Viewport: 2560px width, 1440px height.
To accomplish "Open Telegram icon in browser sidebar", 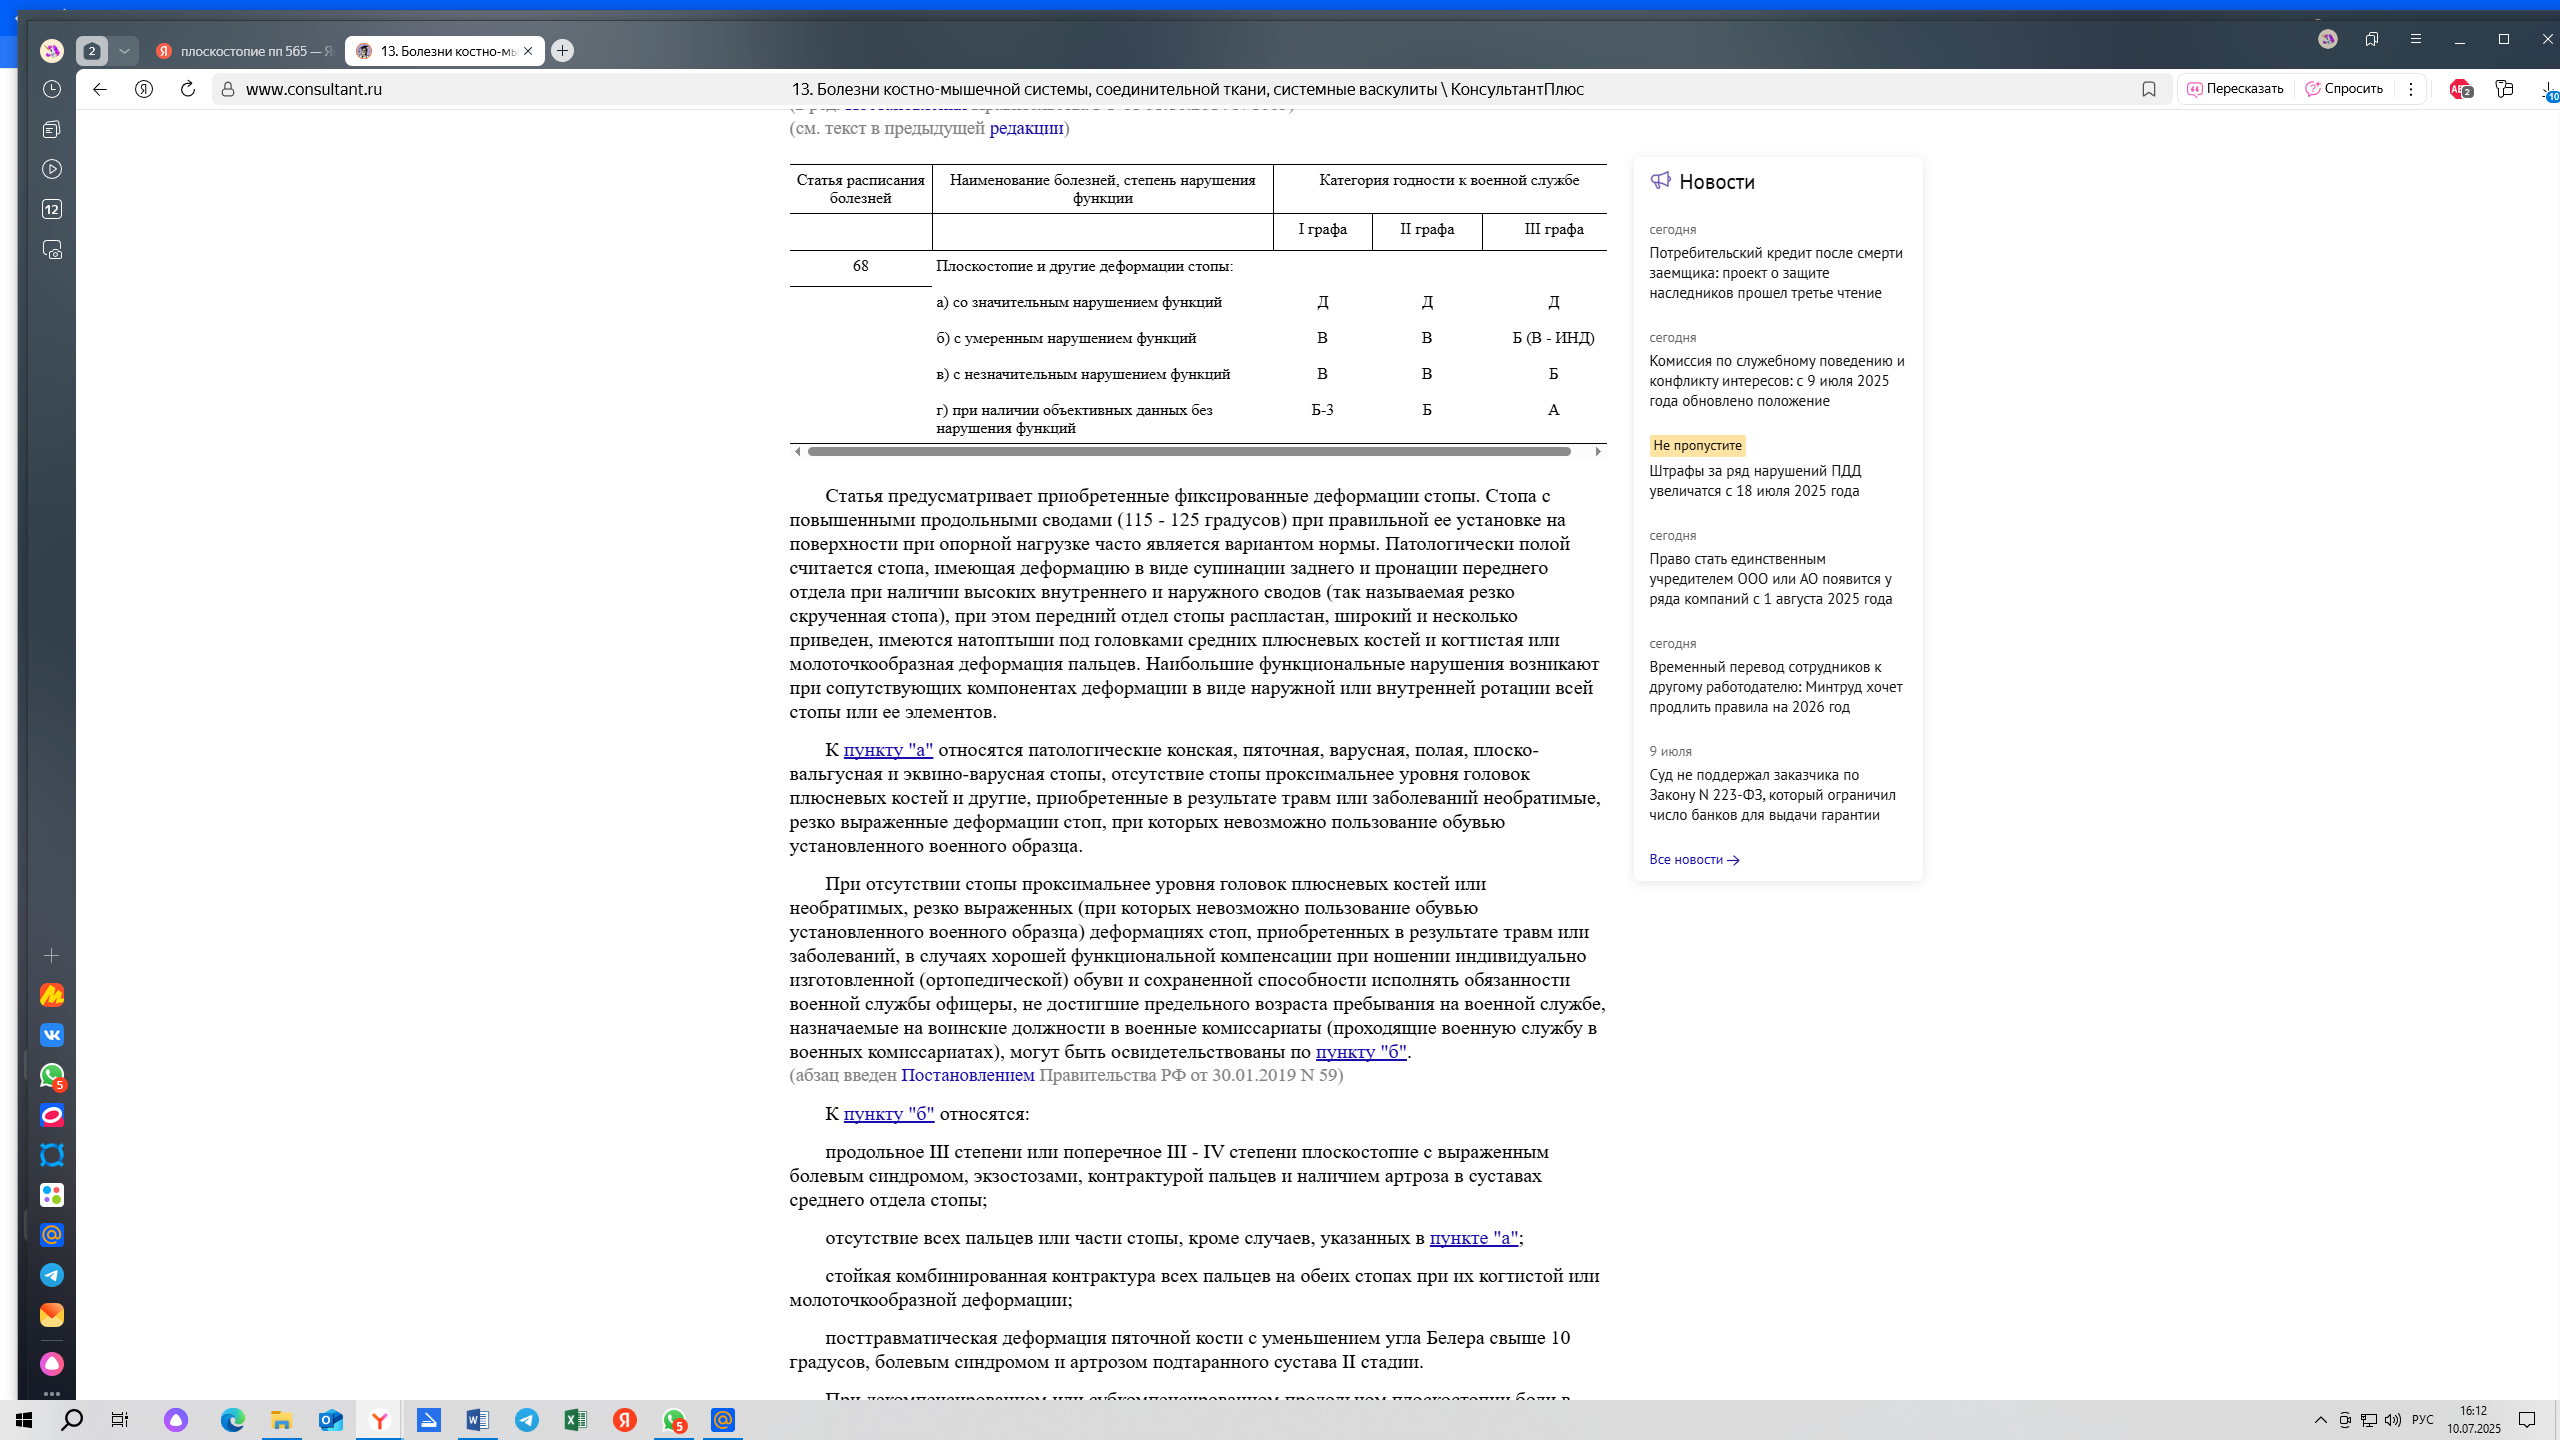I will (52, 1275).
